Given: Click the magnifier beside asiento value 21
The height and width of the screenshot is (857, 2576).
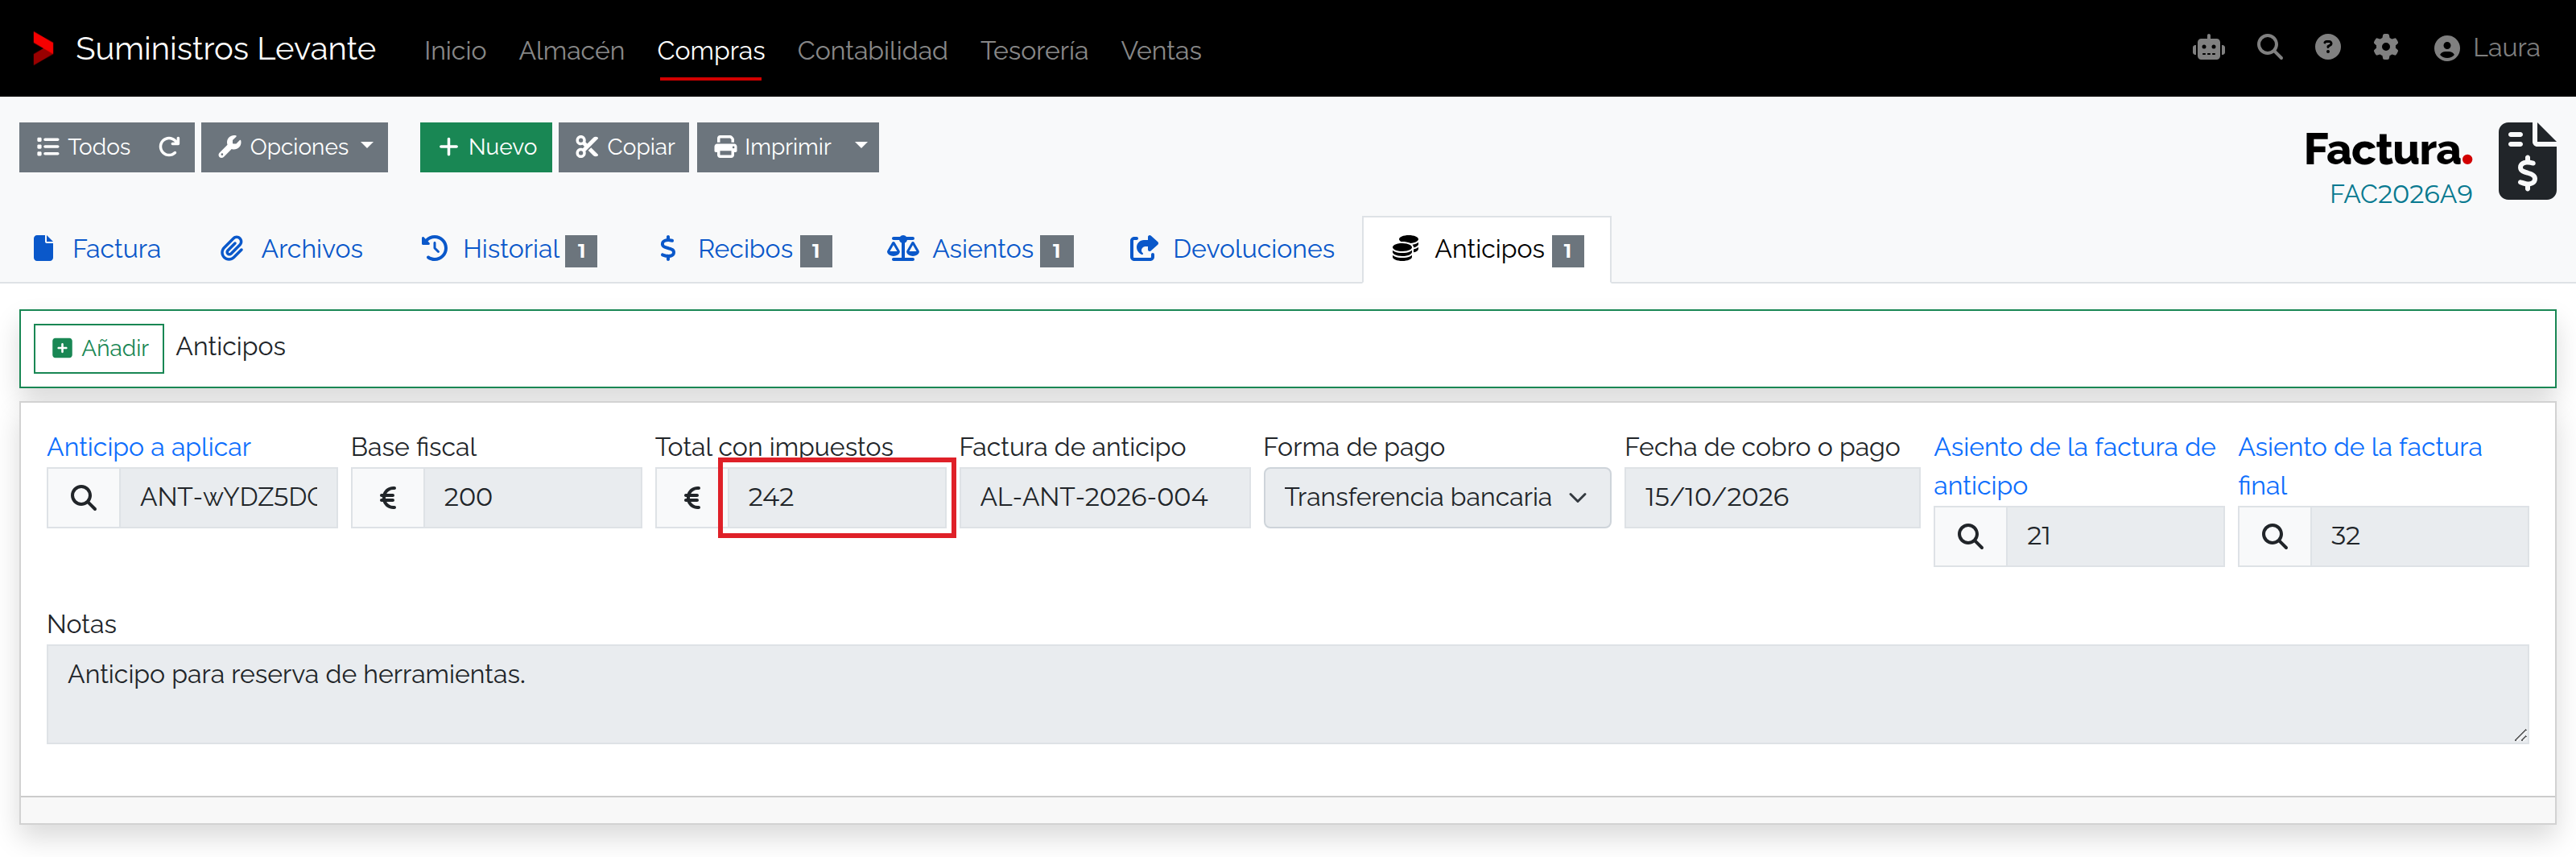Looking at the screenshot, I should point(1970,536).
